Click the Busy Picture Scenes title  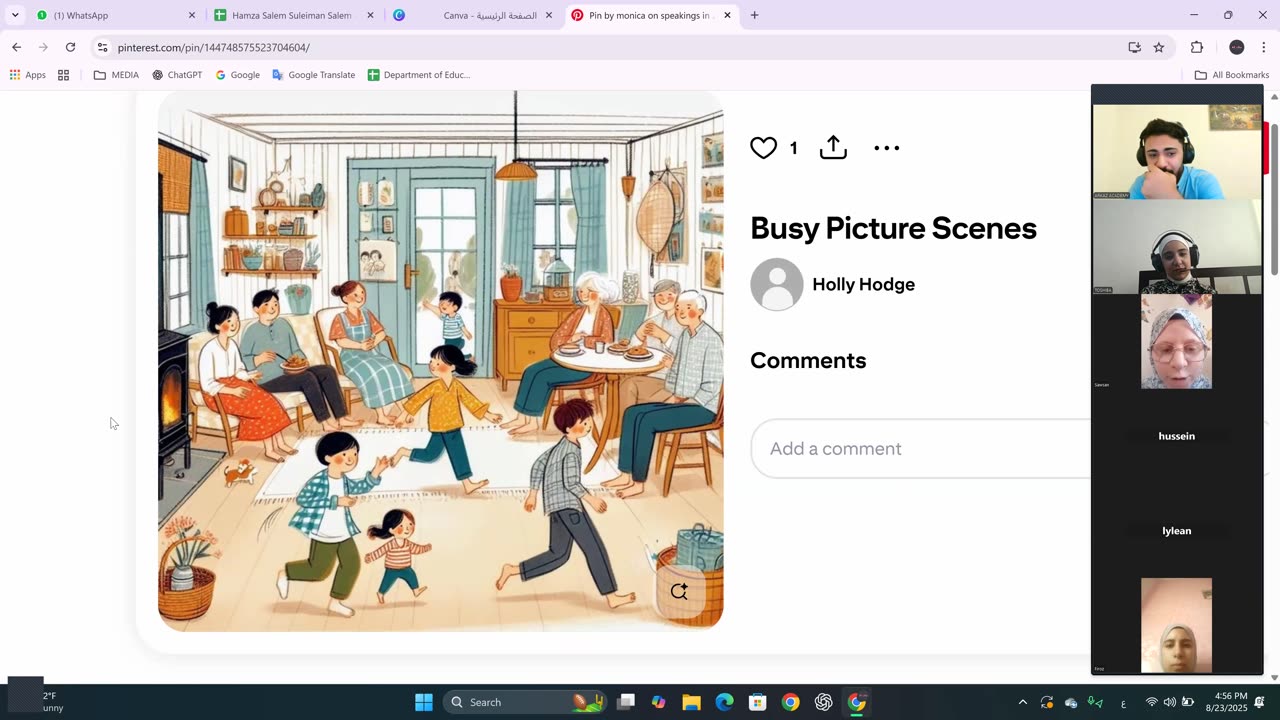click(893, 228)
